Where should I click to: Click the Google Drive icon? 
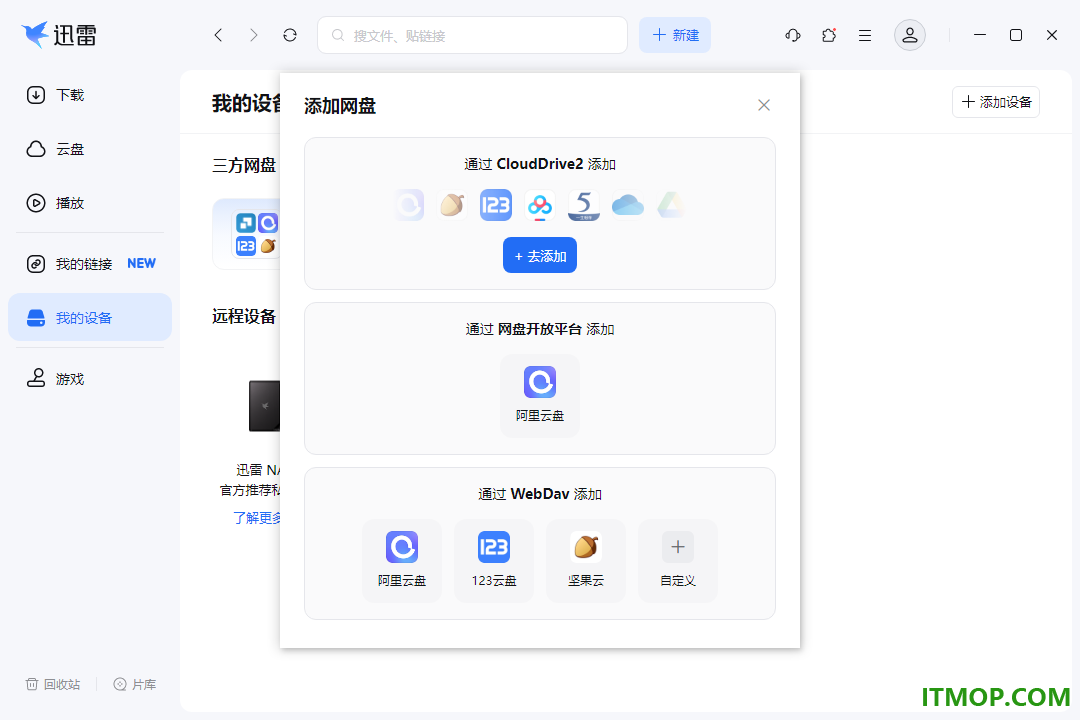tap(671, 205)
